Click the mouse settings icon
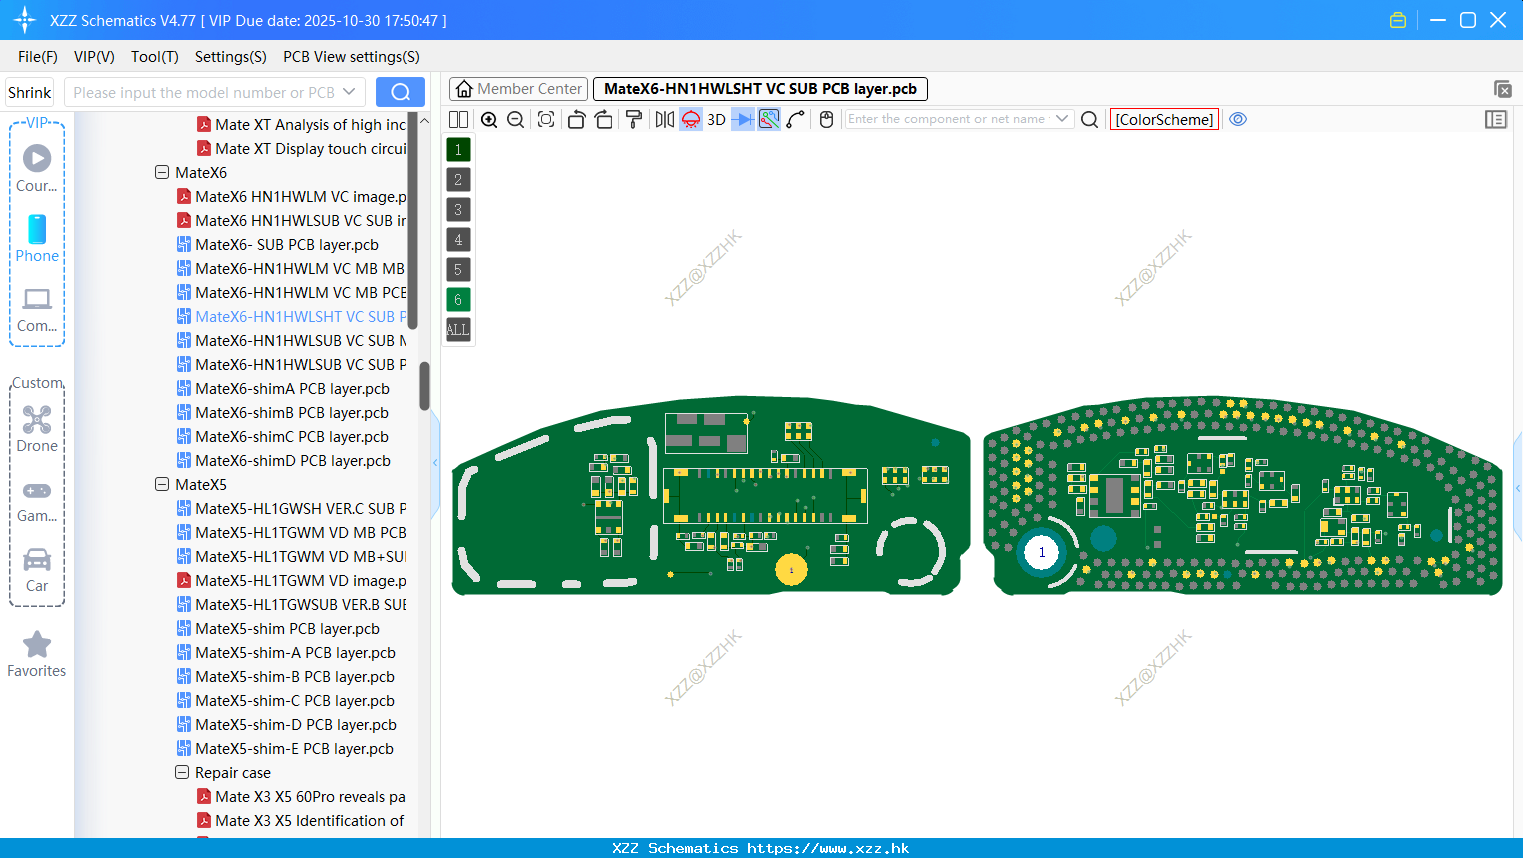 click(x=826, y=119)
